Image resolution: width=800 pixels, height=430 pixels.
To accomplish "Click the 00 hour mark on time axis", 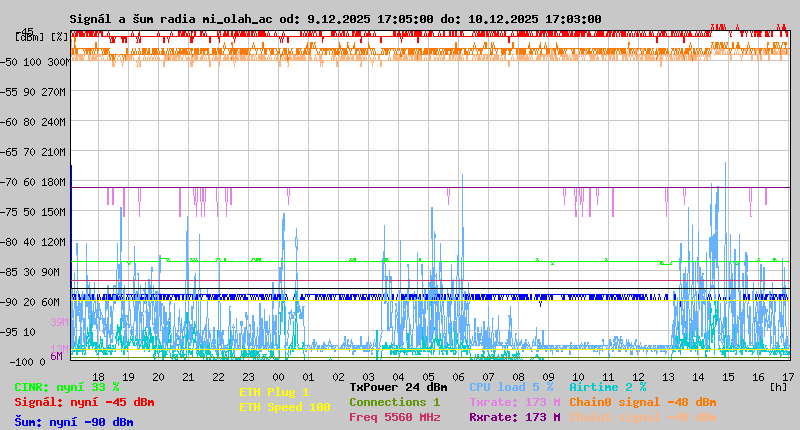I will (x=279, y=376).
